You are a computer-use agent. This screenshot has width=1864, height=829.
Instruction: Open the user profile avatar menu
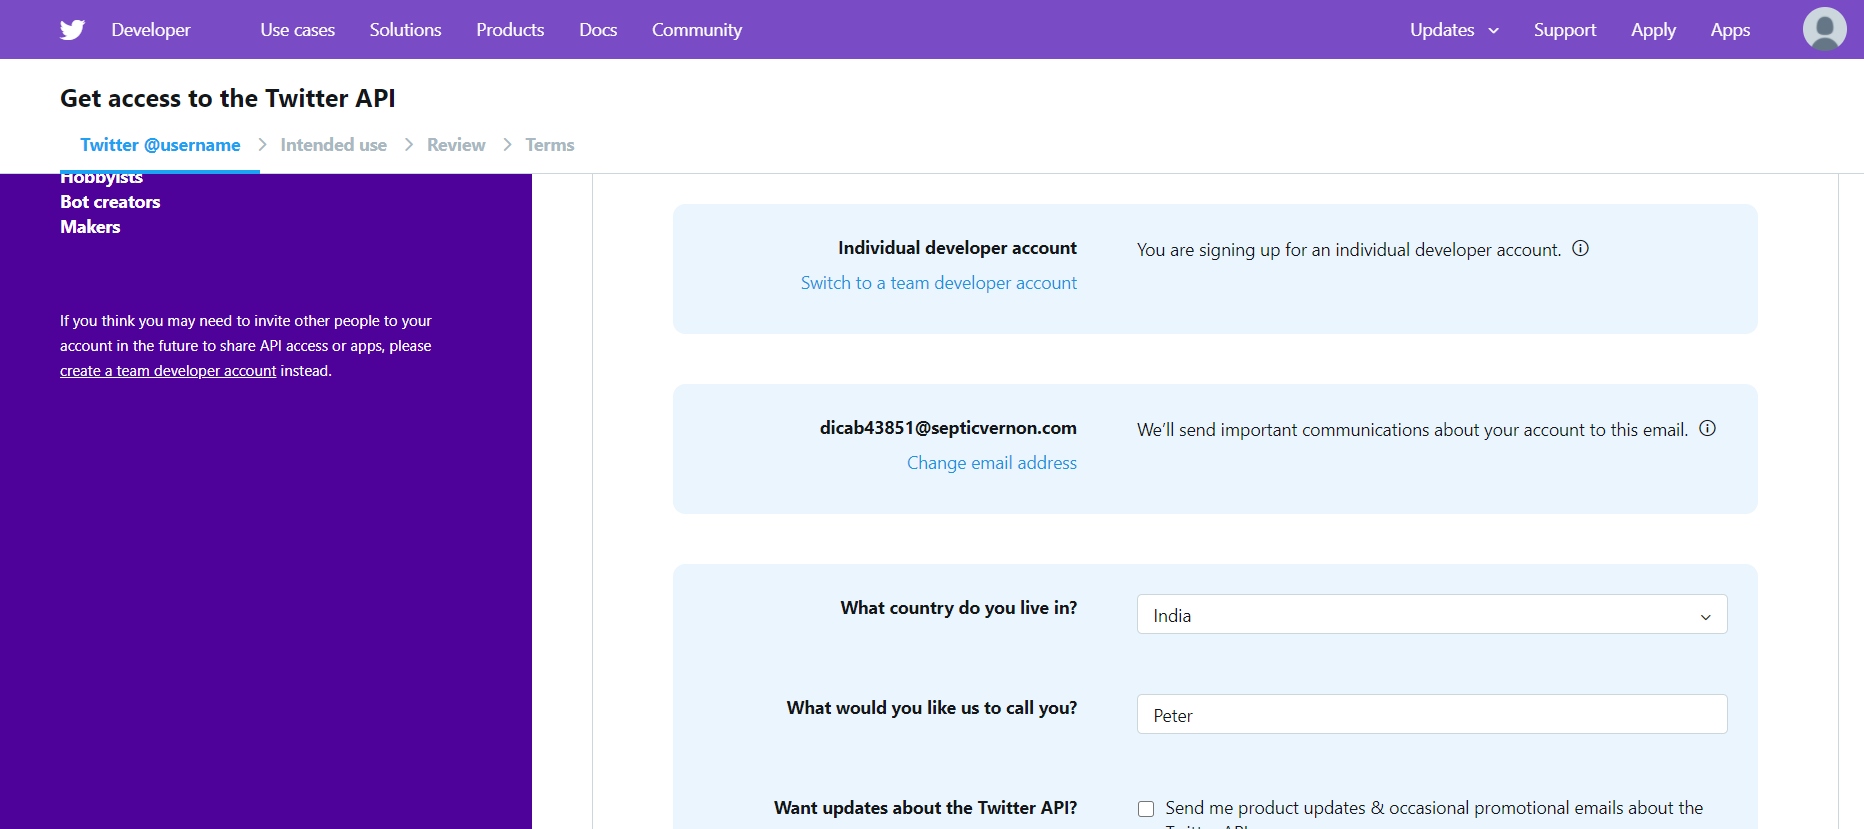1824,29
